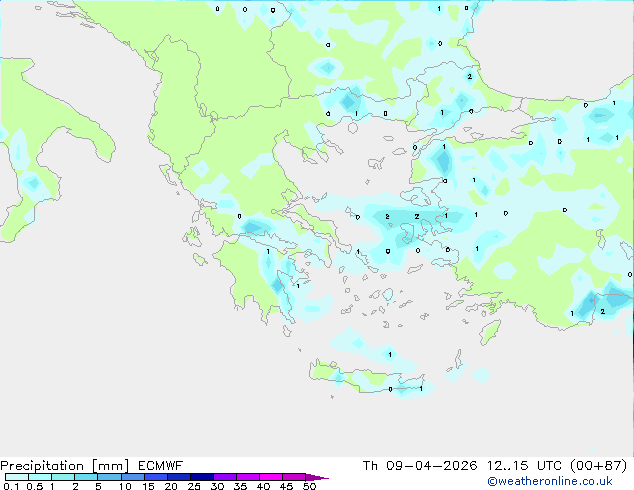The image size is (634, 490).
Task: Click the '35' legend scale label
Action: click(x=240, y=486)
